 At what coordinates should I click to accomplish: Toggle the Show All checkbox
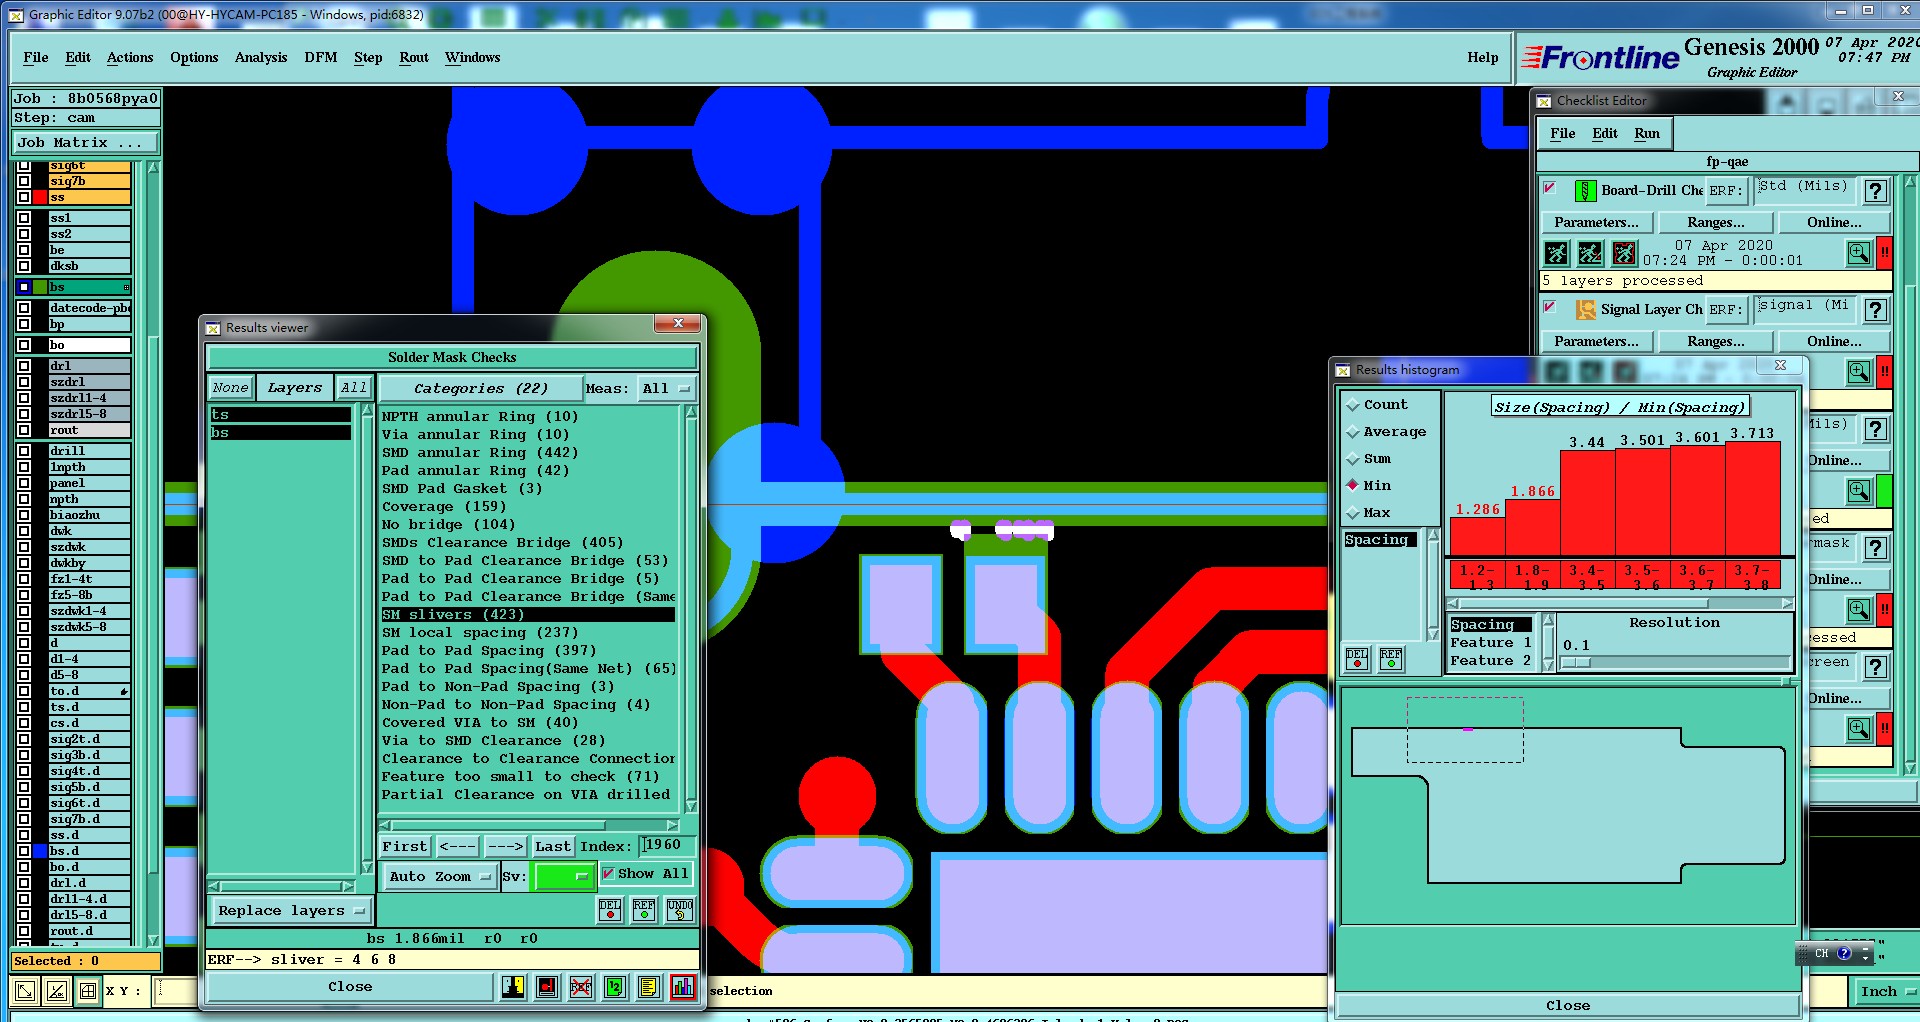pyautogui.click(x=608, y=873)
